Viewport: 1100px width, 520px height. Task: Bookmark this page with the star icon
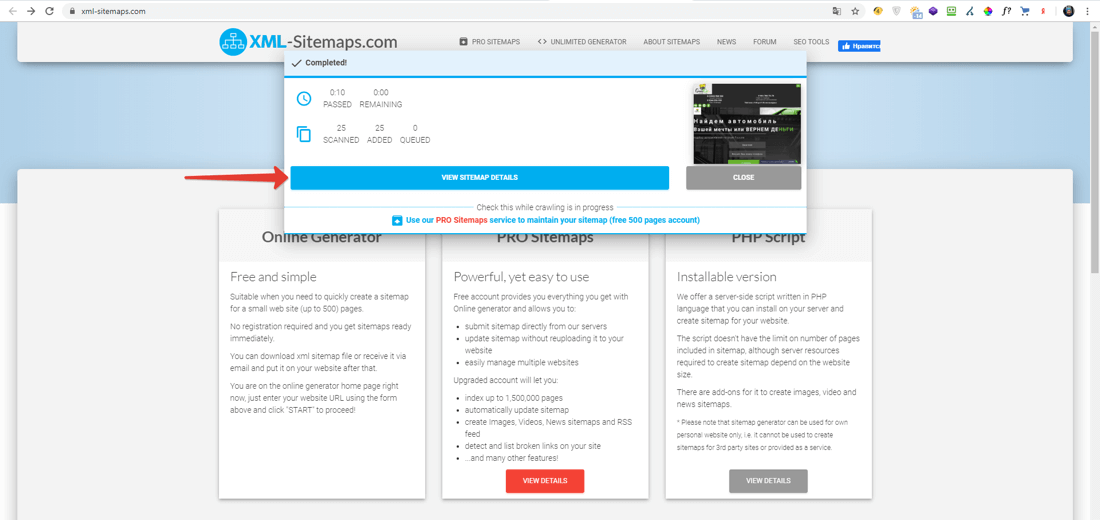(x=855, y=11)
